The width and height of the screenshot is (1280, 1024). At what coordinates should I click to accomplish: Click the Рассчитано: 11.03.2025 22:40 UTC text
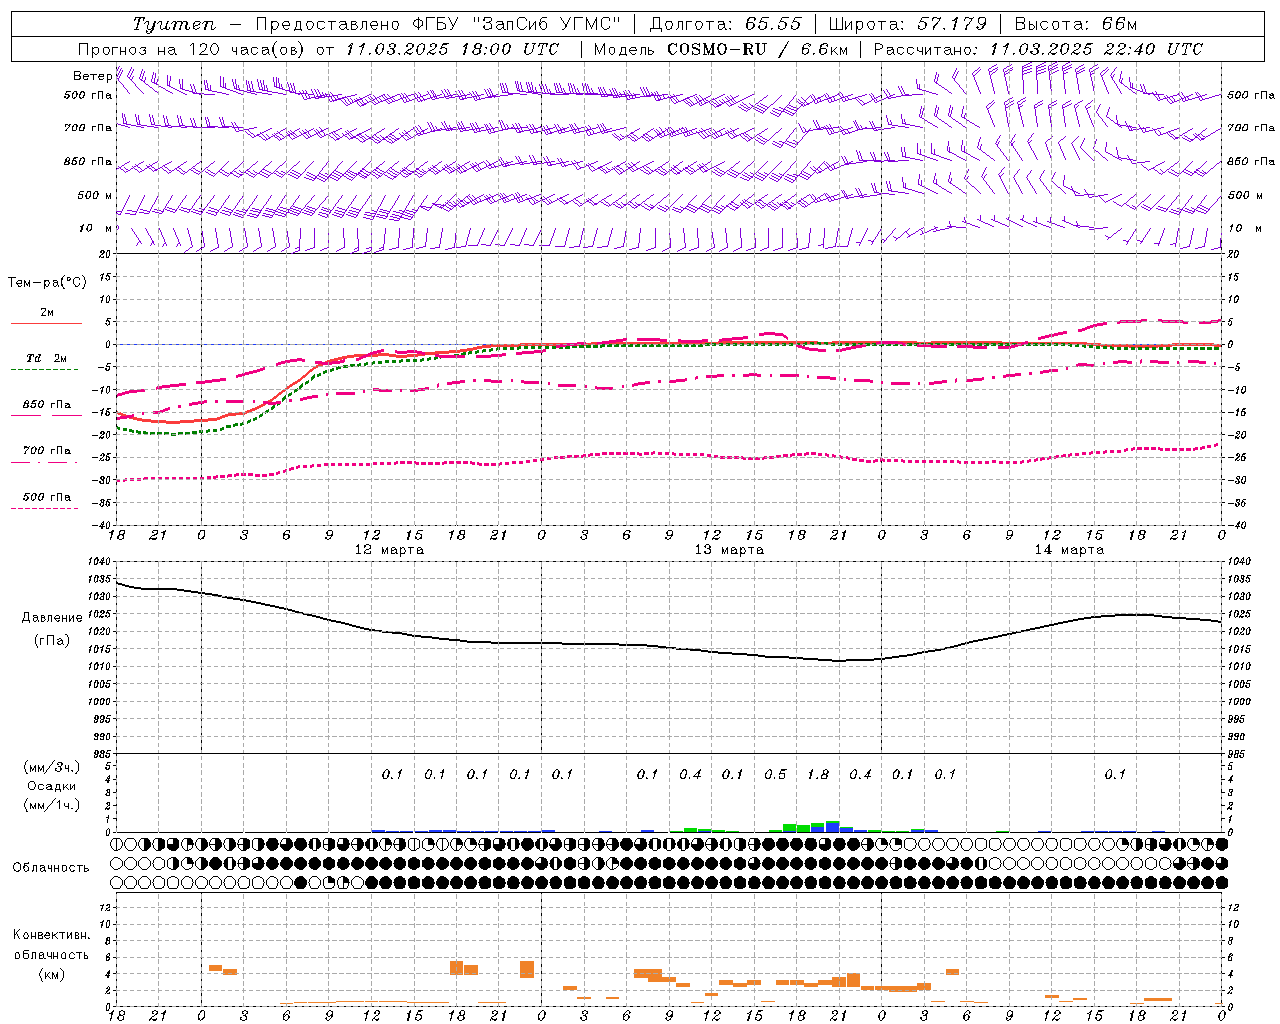tap(1038, 49)
